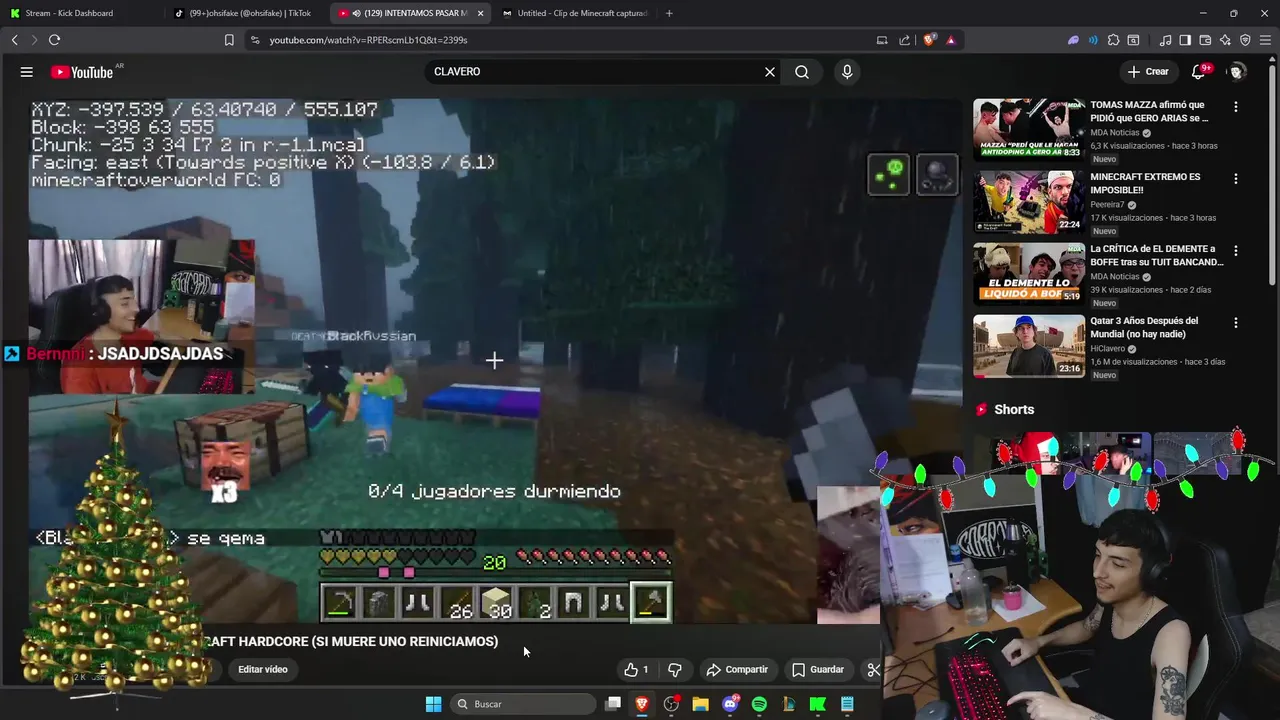Click the Guardar save button
1280x720 pixels.
[818, 670]
